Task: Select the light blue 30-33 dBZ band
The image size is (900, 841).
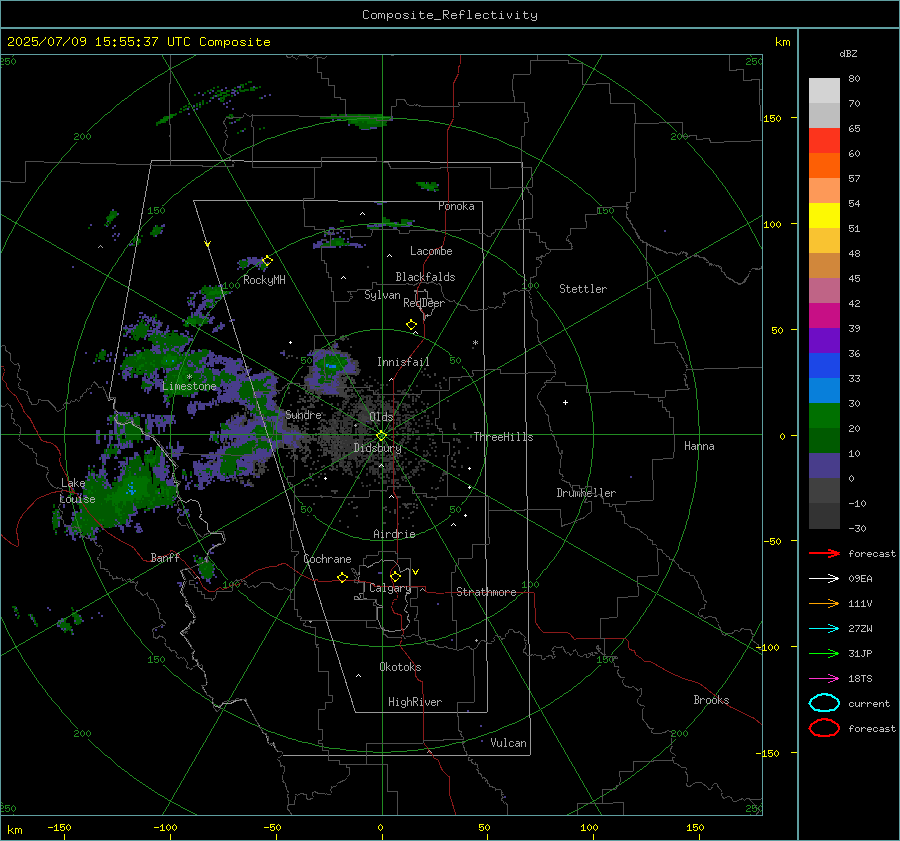Action: pyautogui.click(x=824, y=391)
